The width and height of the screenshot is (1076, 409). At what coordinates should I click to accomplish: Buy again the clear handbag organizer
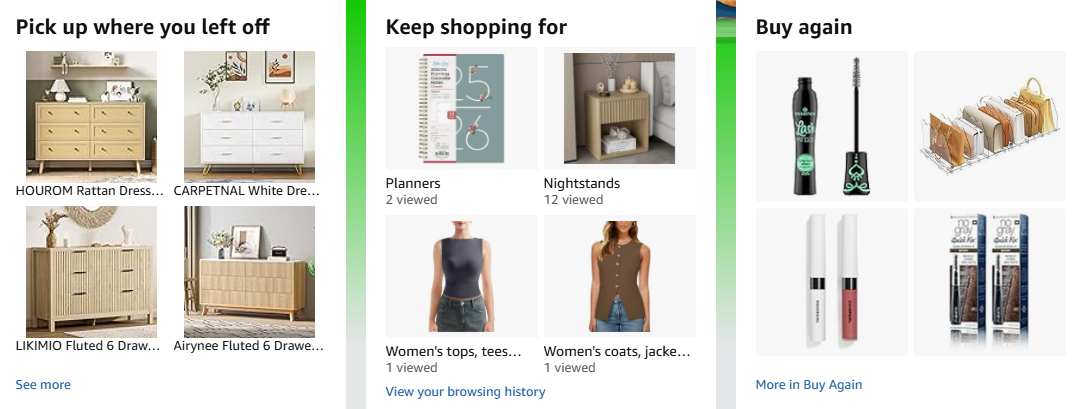pyautogui.click(x=990, y=126)
